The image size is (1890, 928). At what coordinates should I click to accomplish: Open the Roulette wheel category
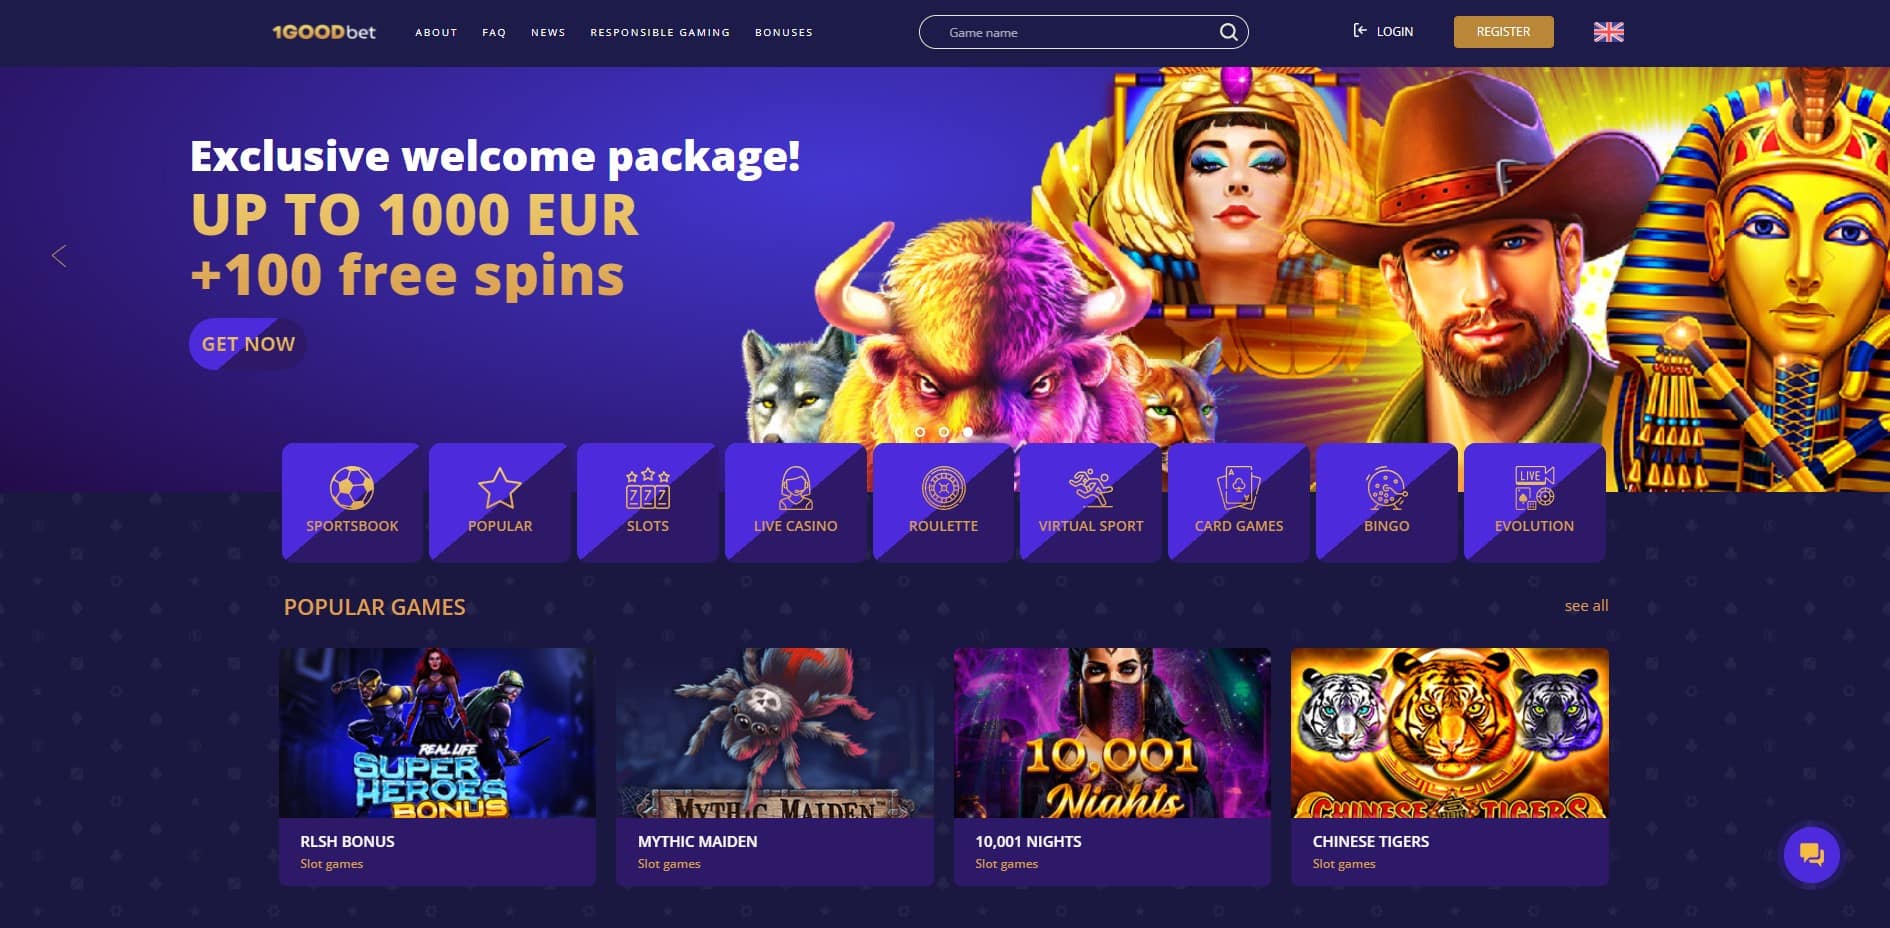[x=943, y=502]
